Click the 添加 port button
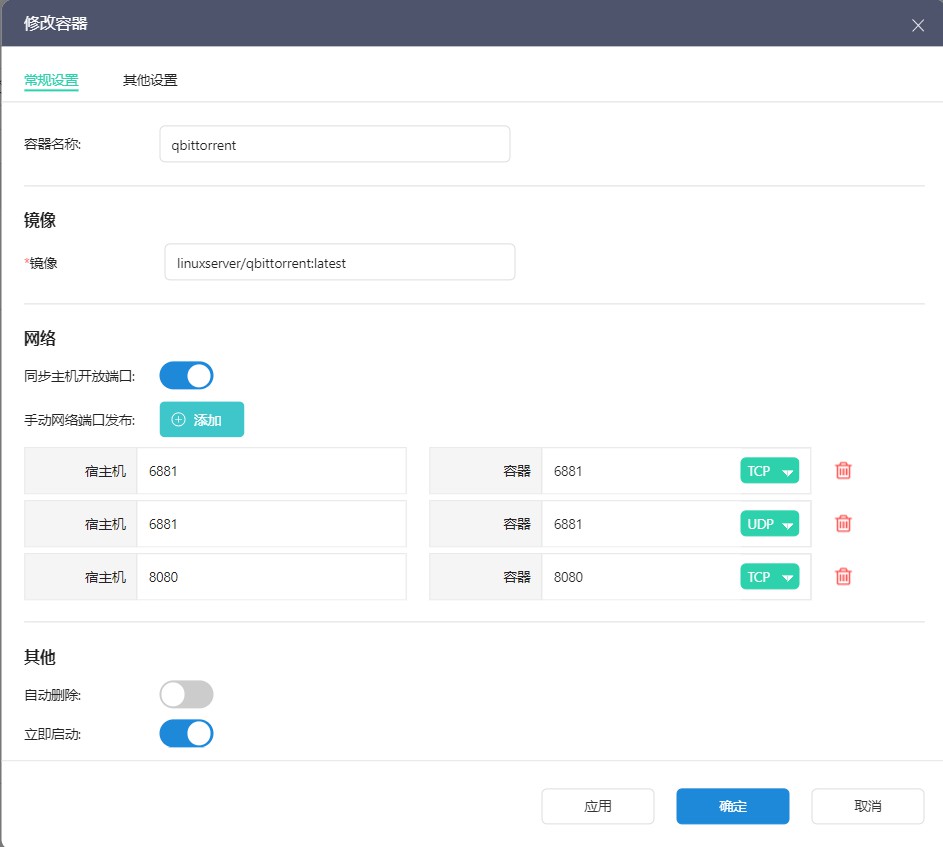The image size is (943, 847). tap(202, 420)
